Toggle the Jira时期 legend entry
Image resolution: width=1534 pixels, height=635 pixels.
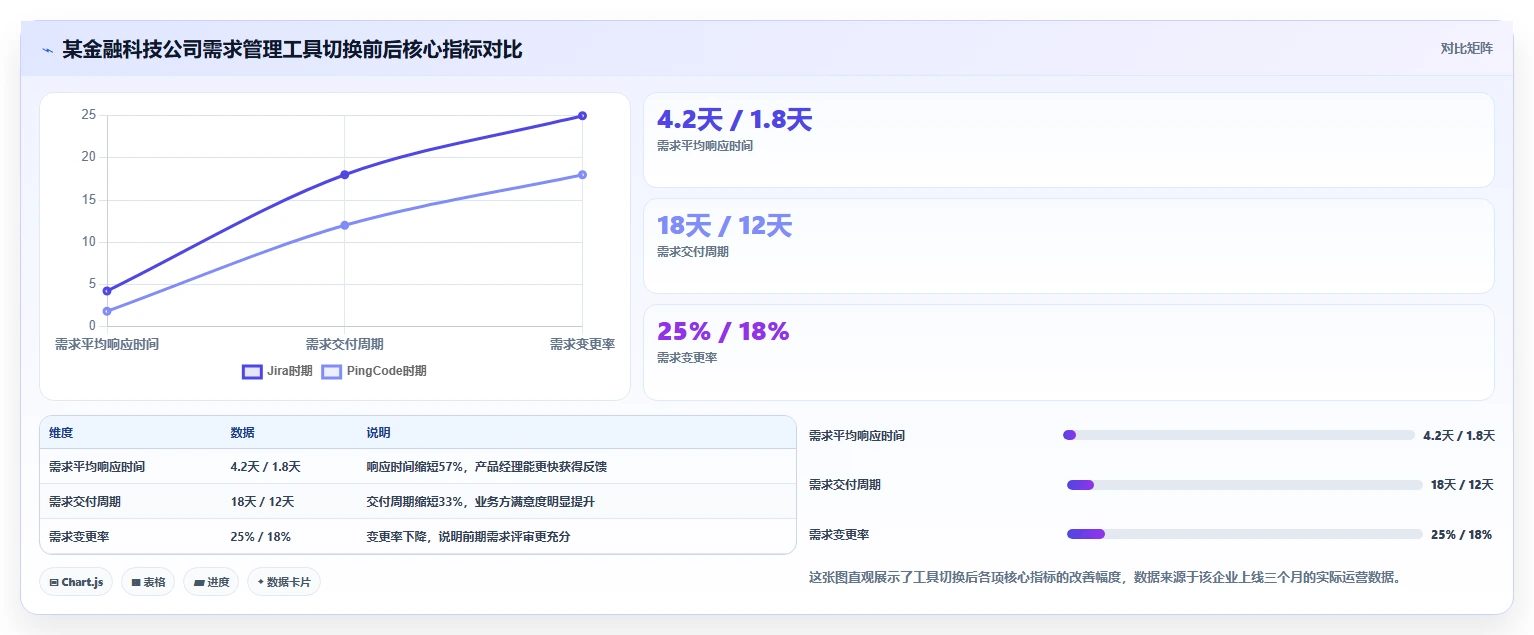tap(277, 371)
